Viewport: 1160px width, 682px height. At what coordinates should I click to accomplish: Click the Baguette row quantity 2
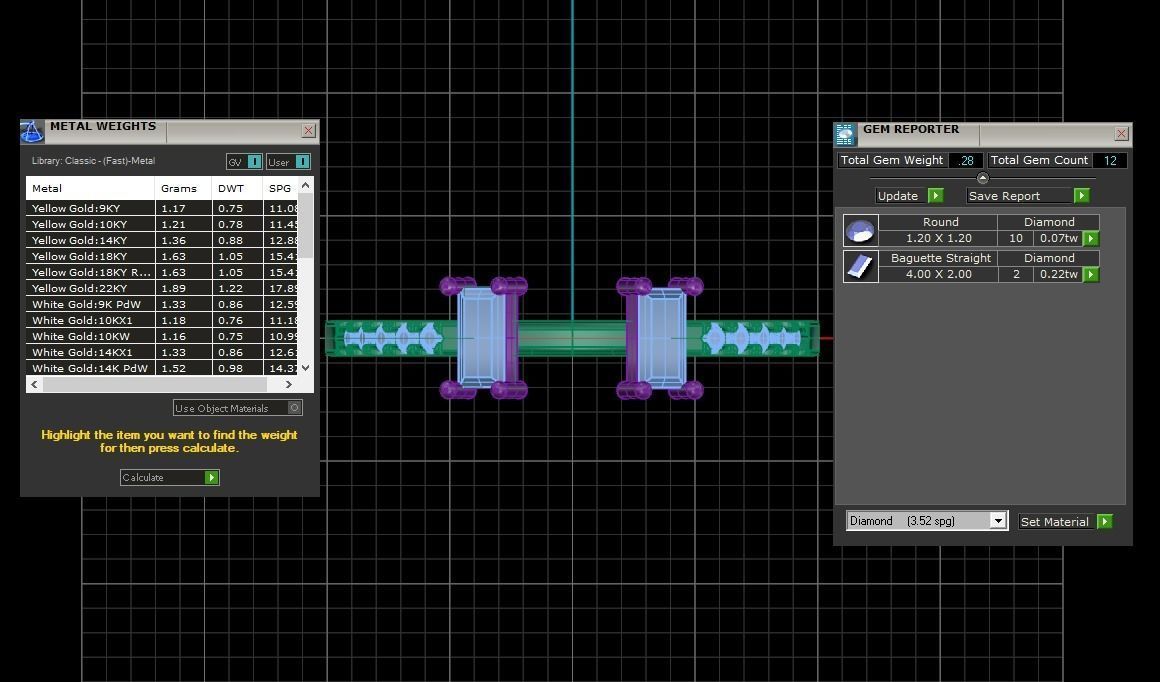coord(1016,274)
